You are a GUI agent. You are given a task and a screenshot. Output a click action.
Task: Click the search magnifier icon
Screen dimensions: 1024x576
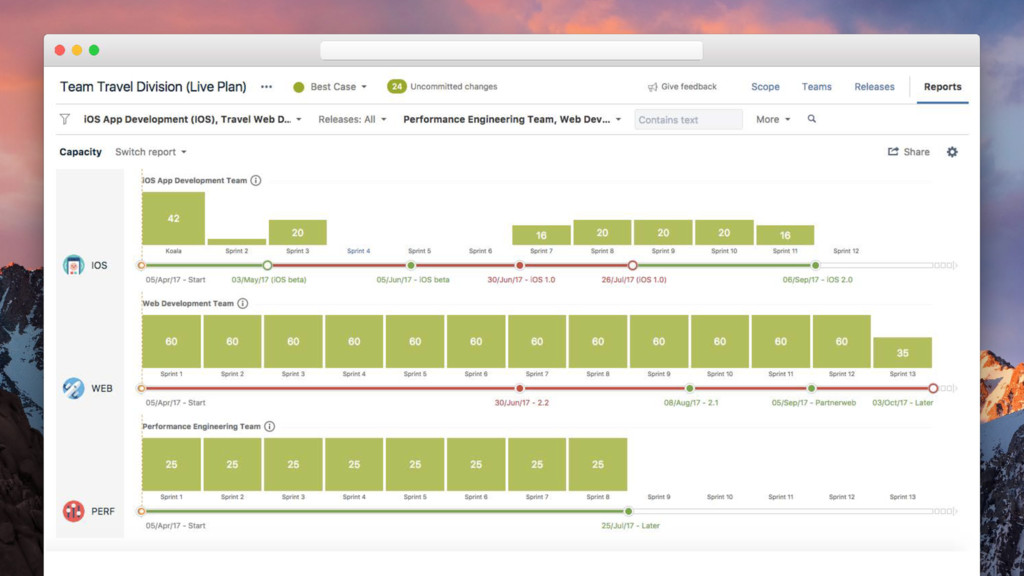pyautogui.click(x=812, y=119)
